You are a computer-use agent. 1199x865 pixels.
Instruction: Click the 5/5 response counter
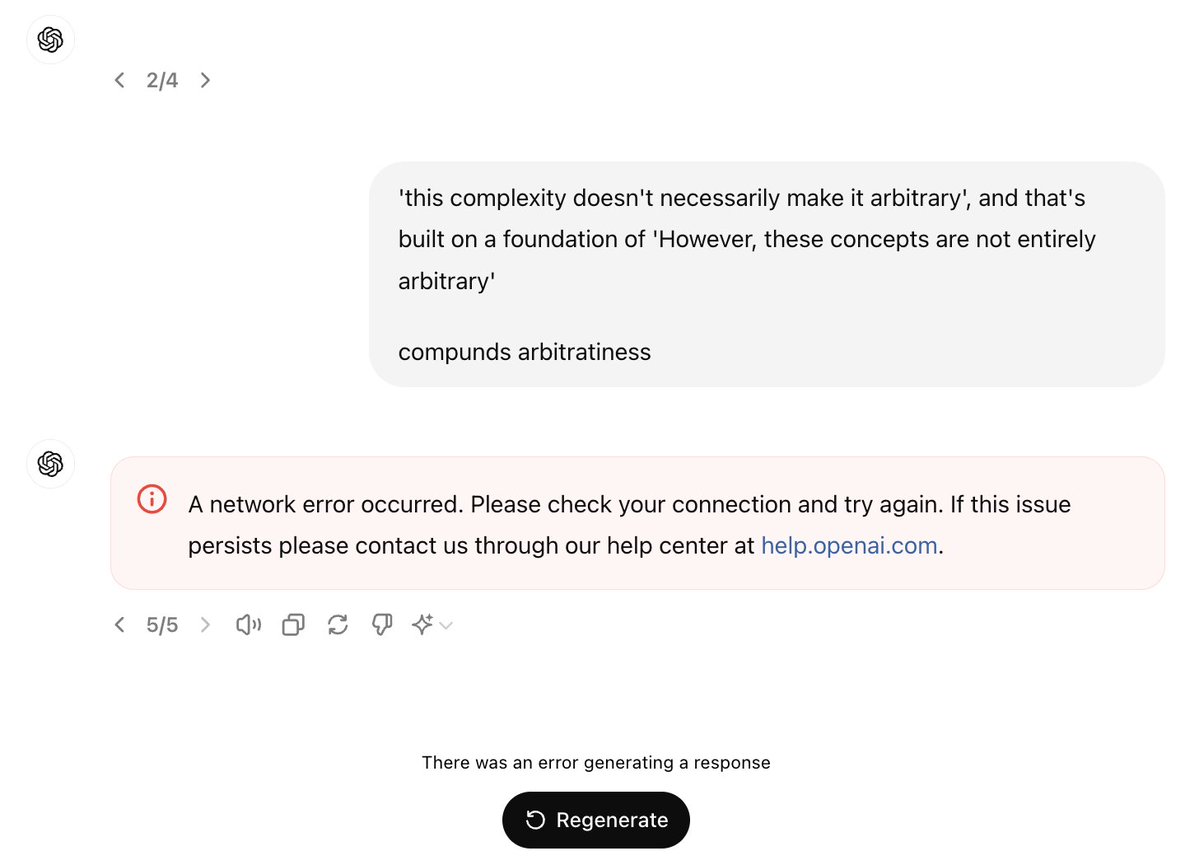[162, 625]
